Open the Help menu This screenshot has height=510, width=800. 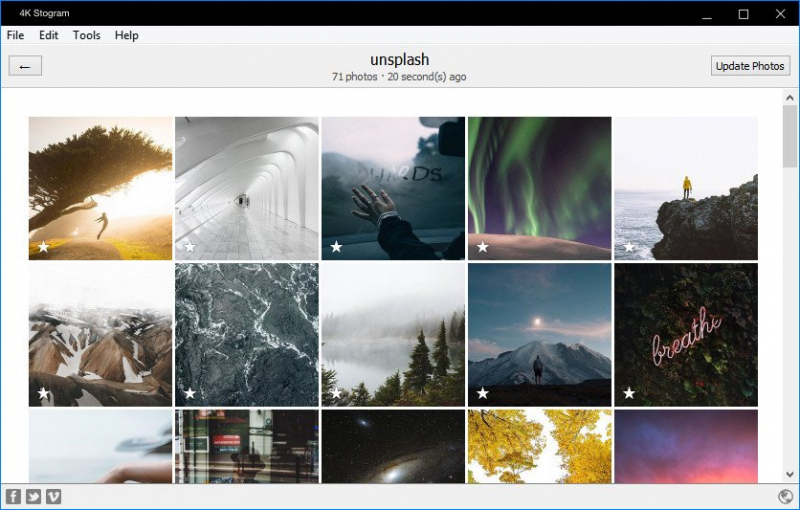(x=127, y=35)
